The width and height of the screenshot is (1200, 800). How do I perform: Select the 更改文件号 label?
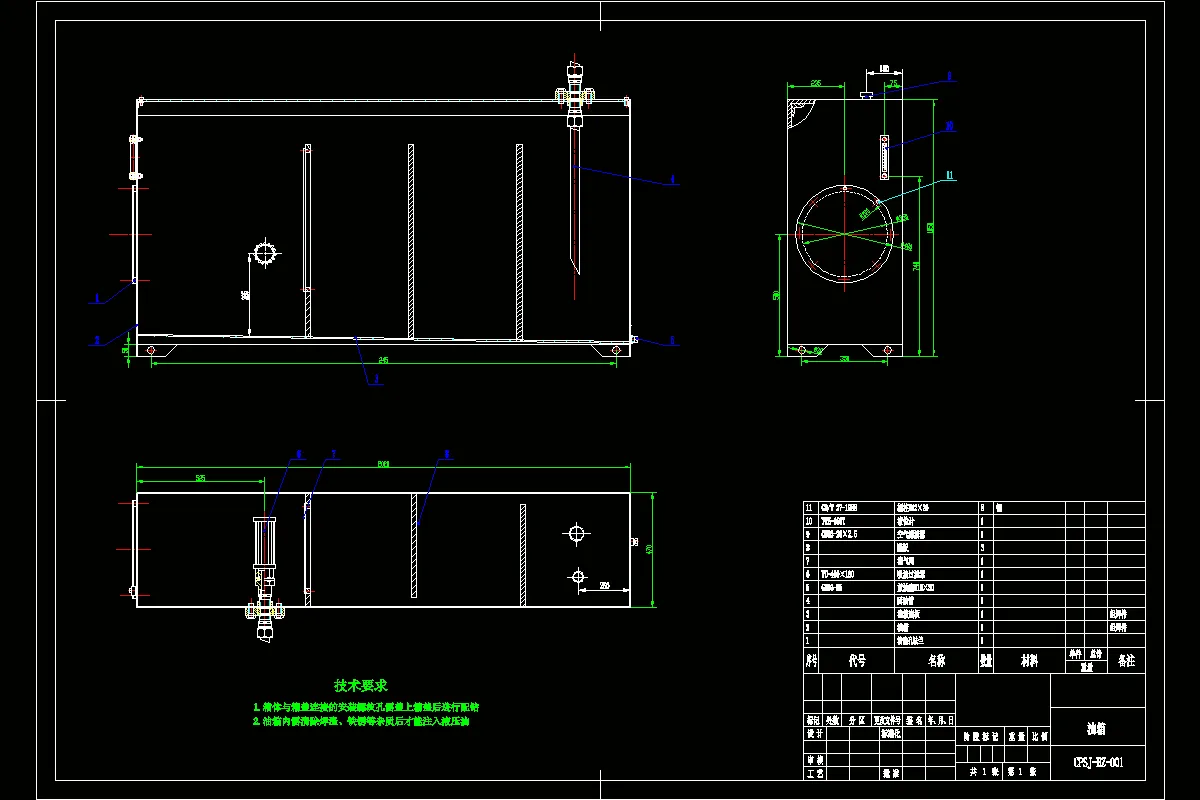click(x=887, y=720)
